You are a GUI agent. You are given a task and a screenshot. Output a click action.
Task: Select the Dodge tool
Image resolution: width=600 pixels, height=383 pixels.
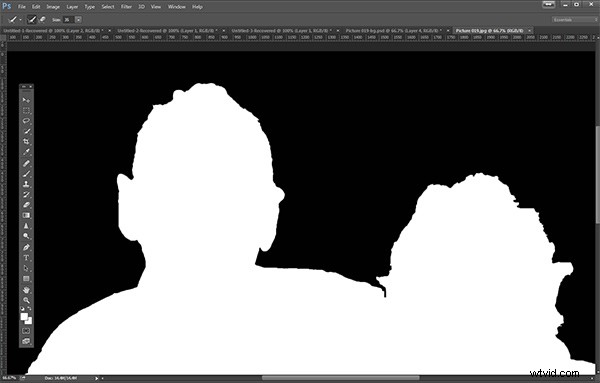point(26,236)
